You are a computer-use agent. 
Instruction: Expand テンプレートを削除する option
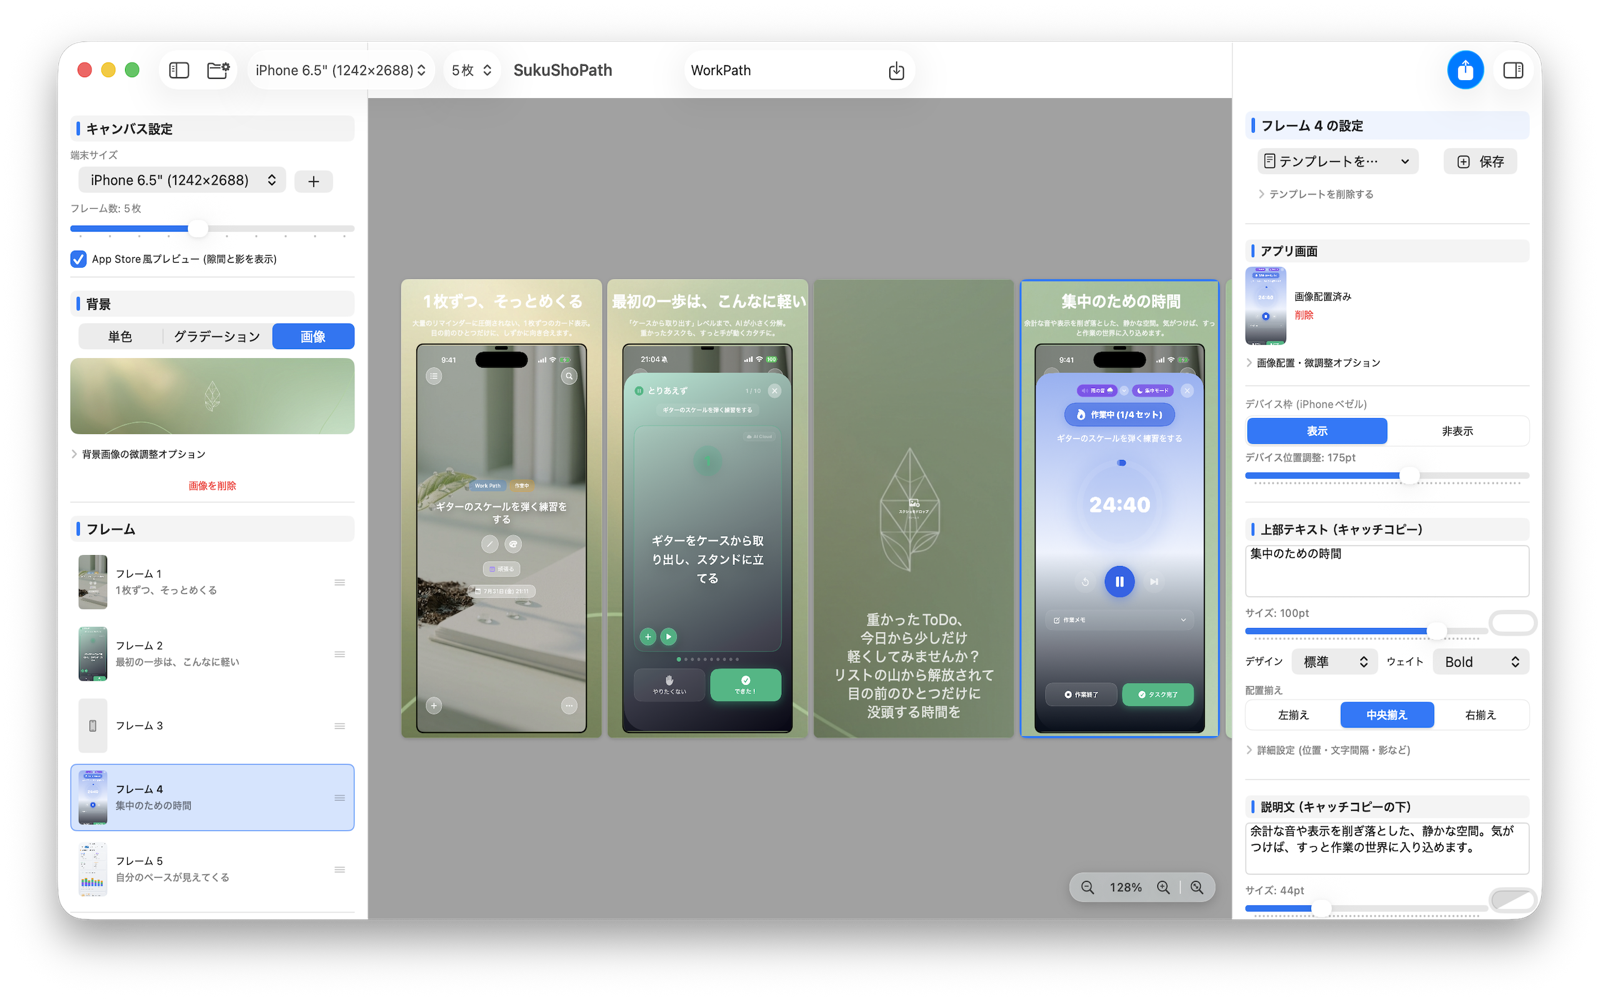click(x=1316, y=194)
